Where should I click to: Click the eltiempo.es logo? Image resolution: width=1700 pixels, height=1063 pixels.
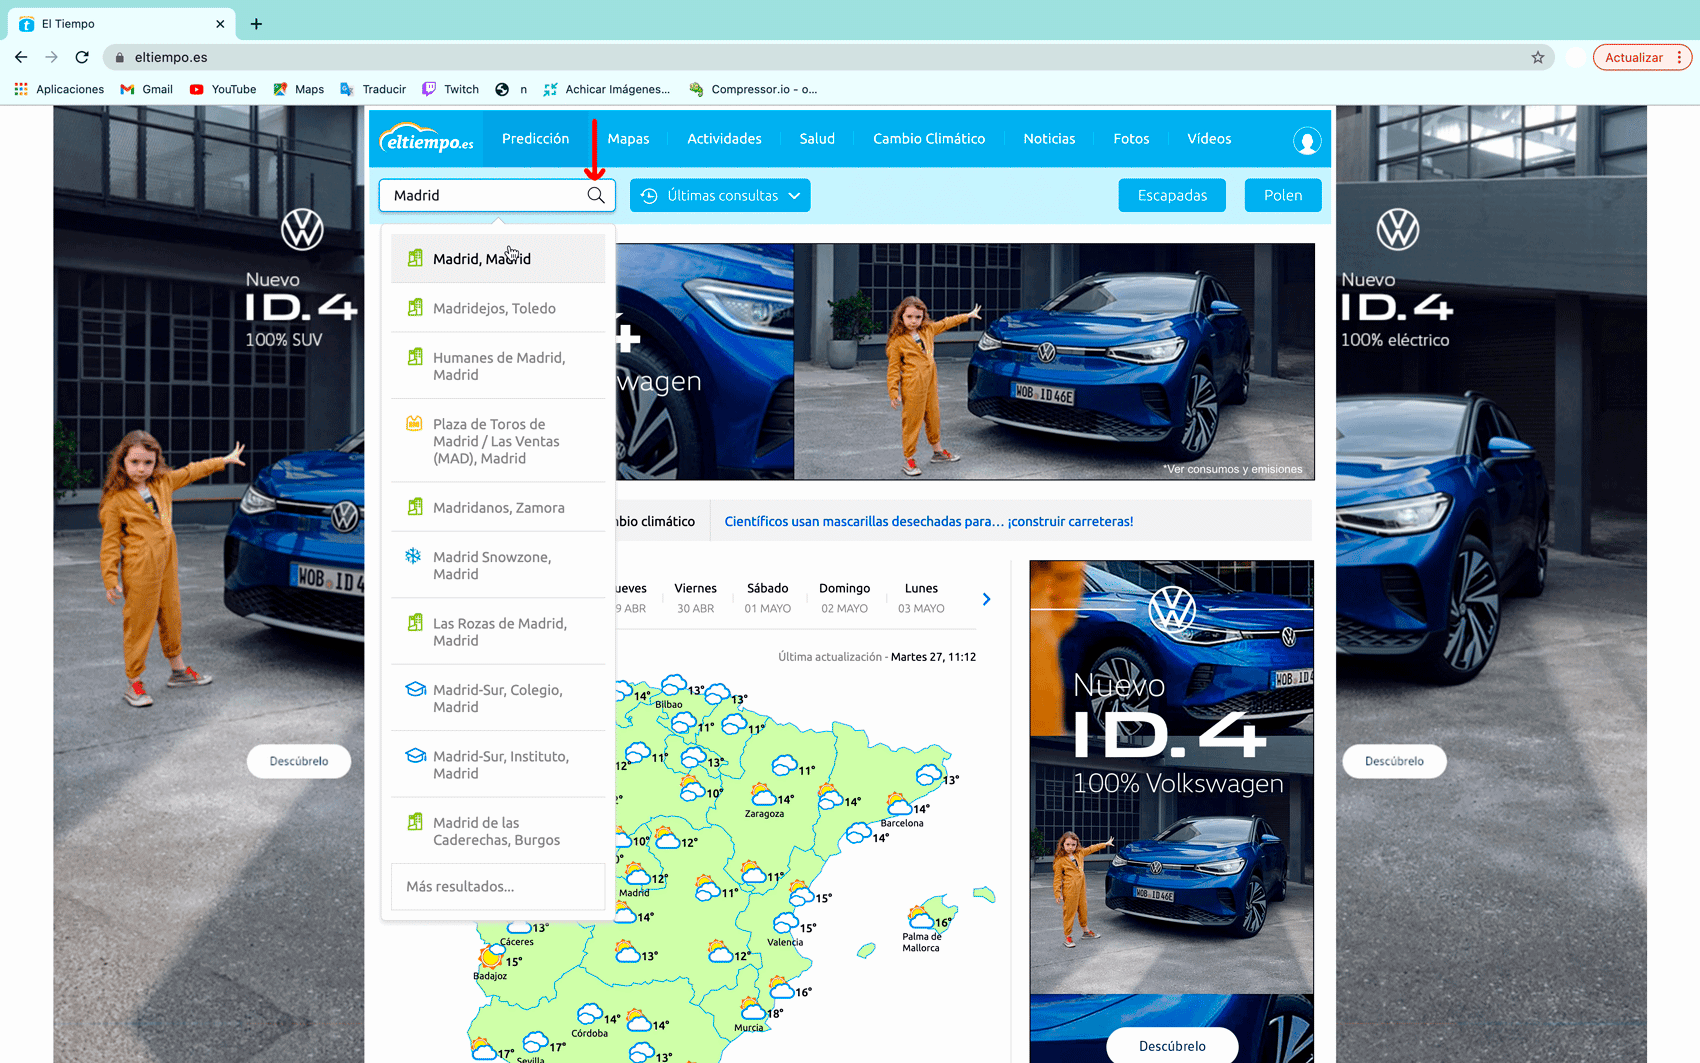pyautogui.click(x=426, y=139)
